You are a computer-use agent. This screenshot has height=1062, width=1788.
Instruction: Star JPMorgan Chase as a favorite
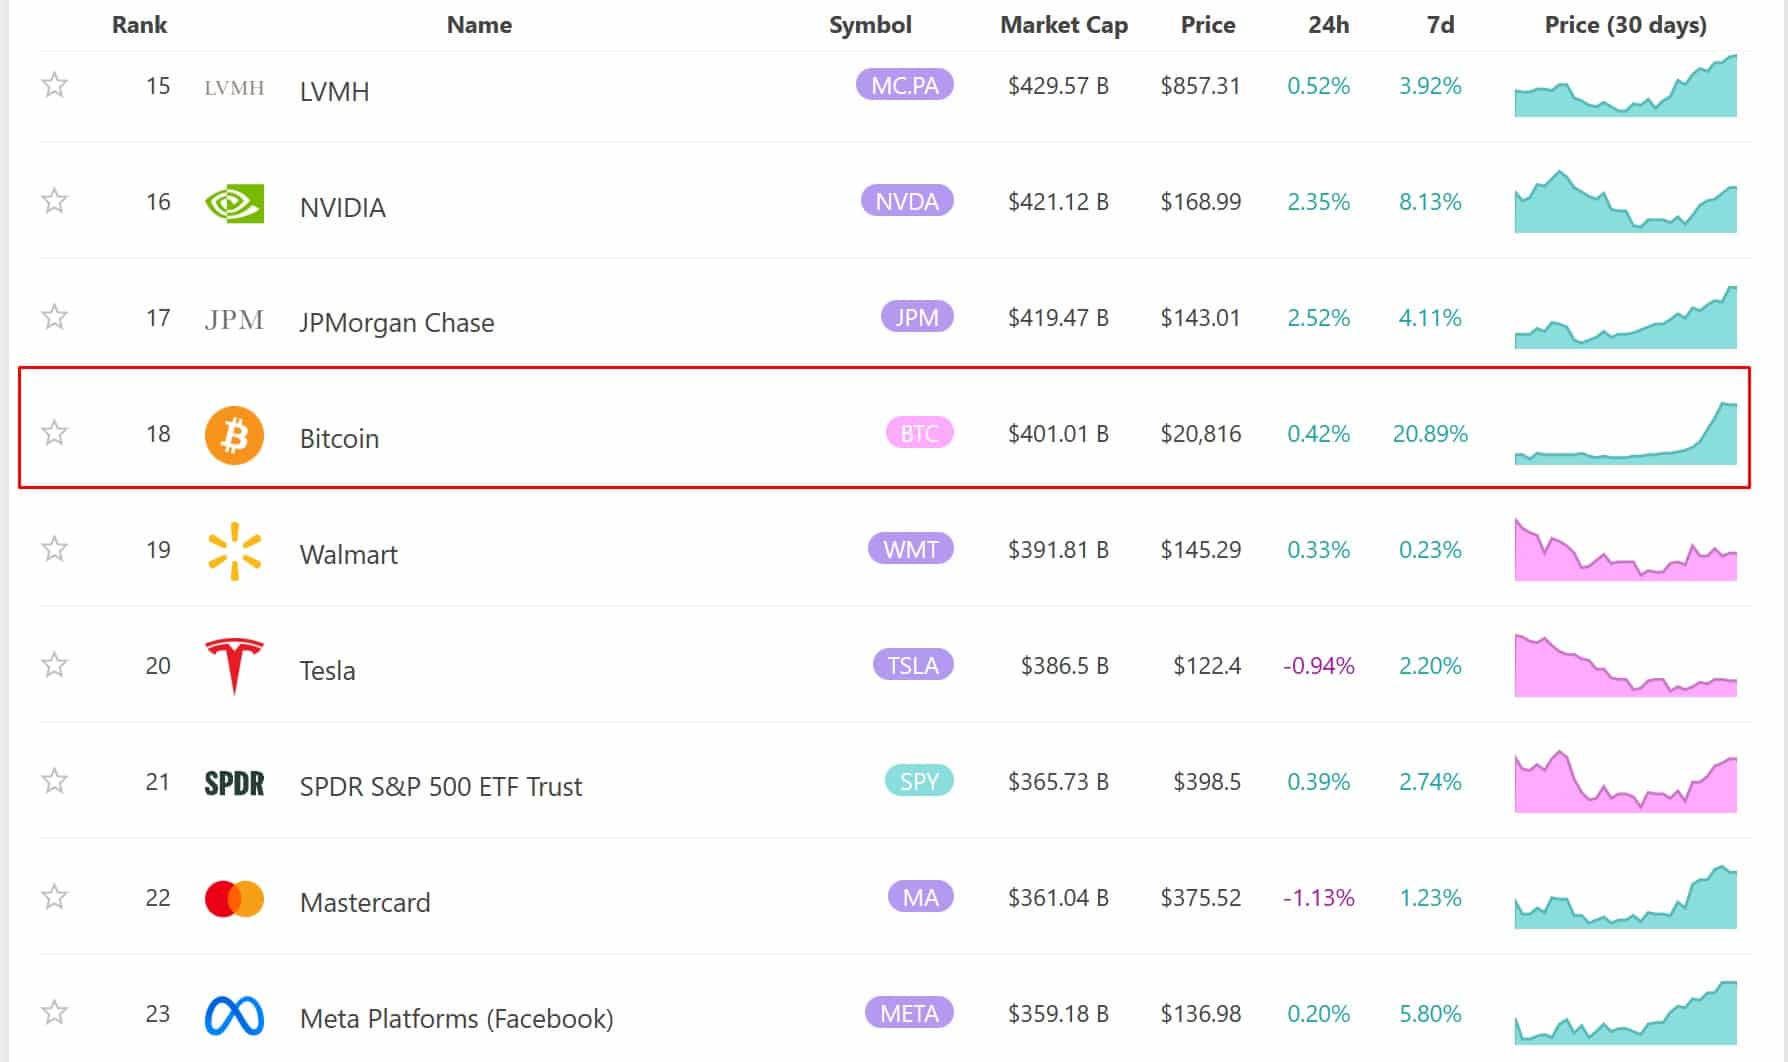pos(55,317)
